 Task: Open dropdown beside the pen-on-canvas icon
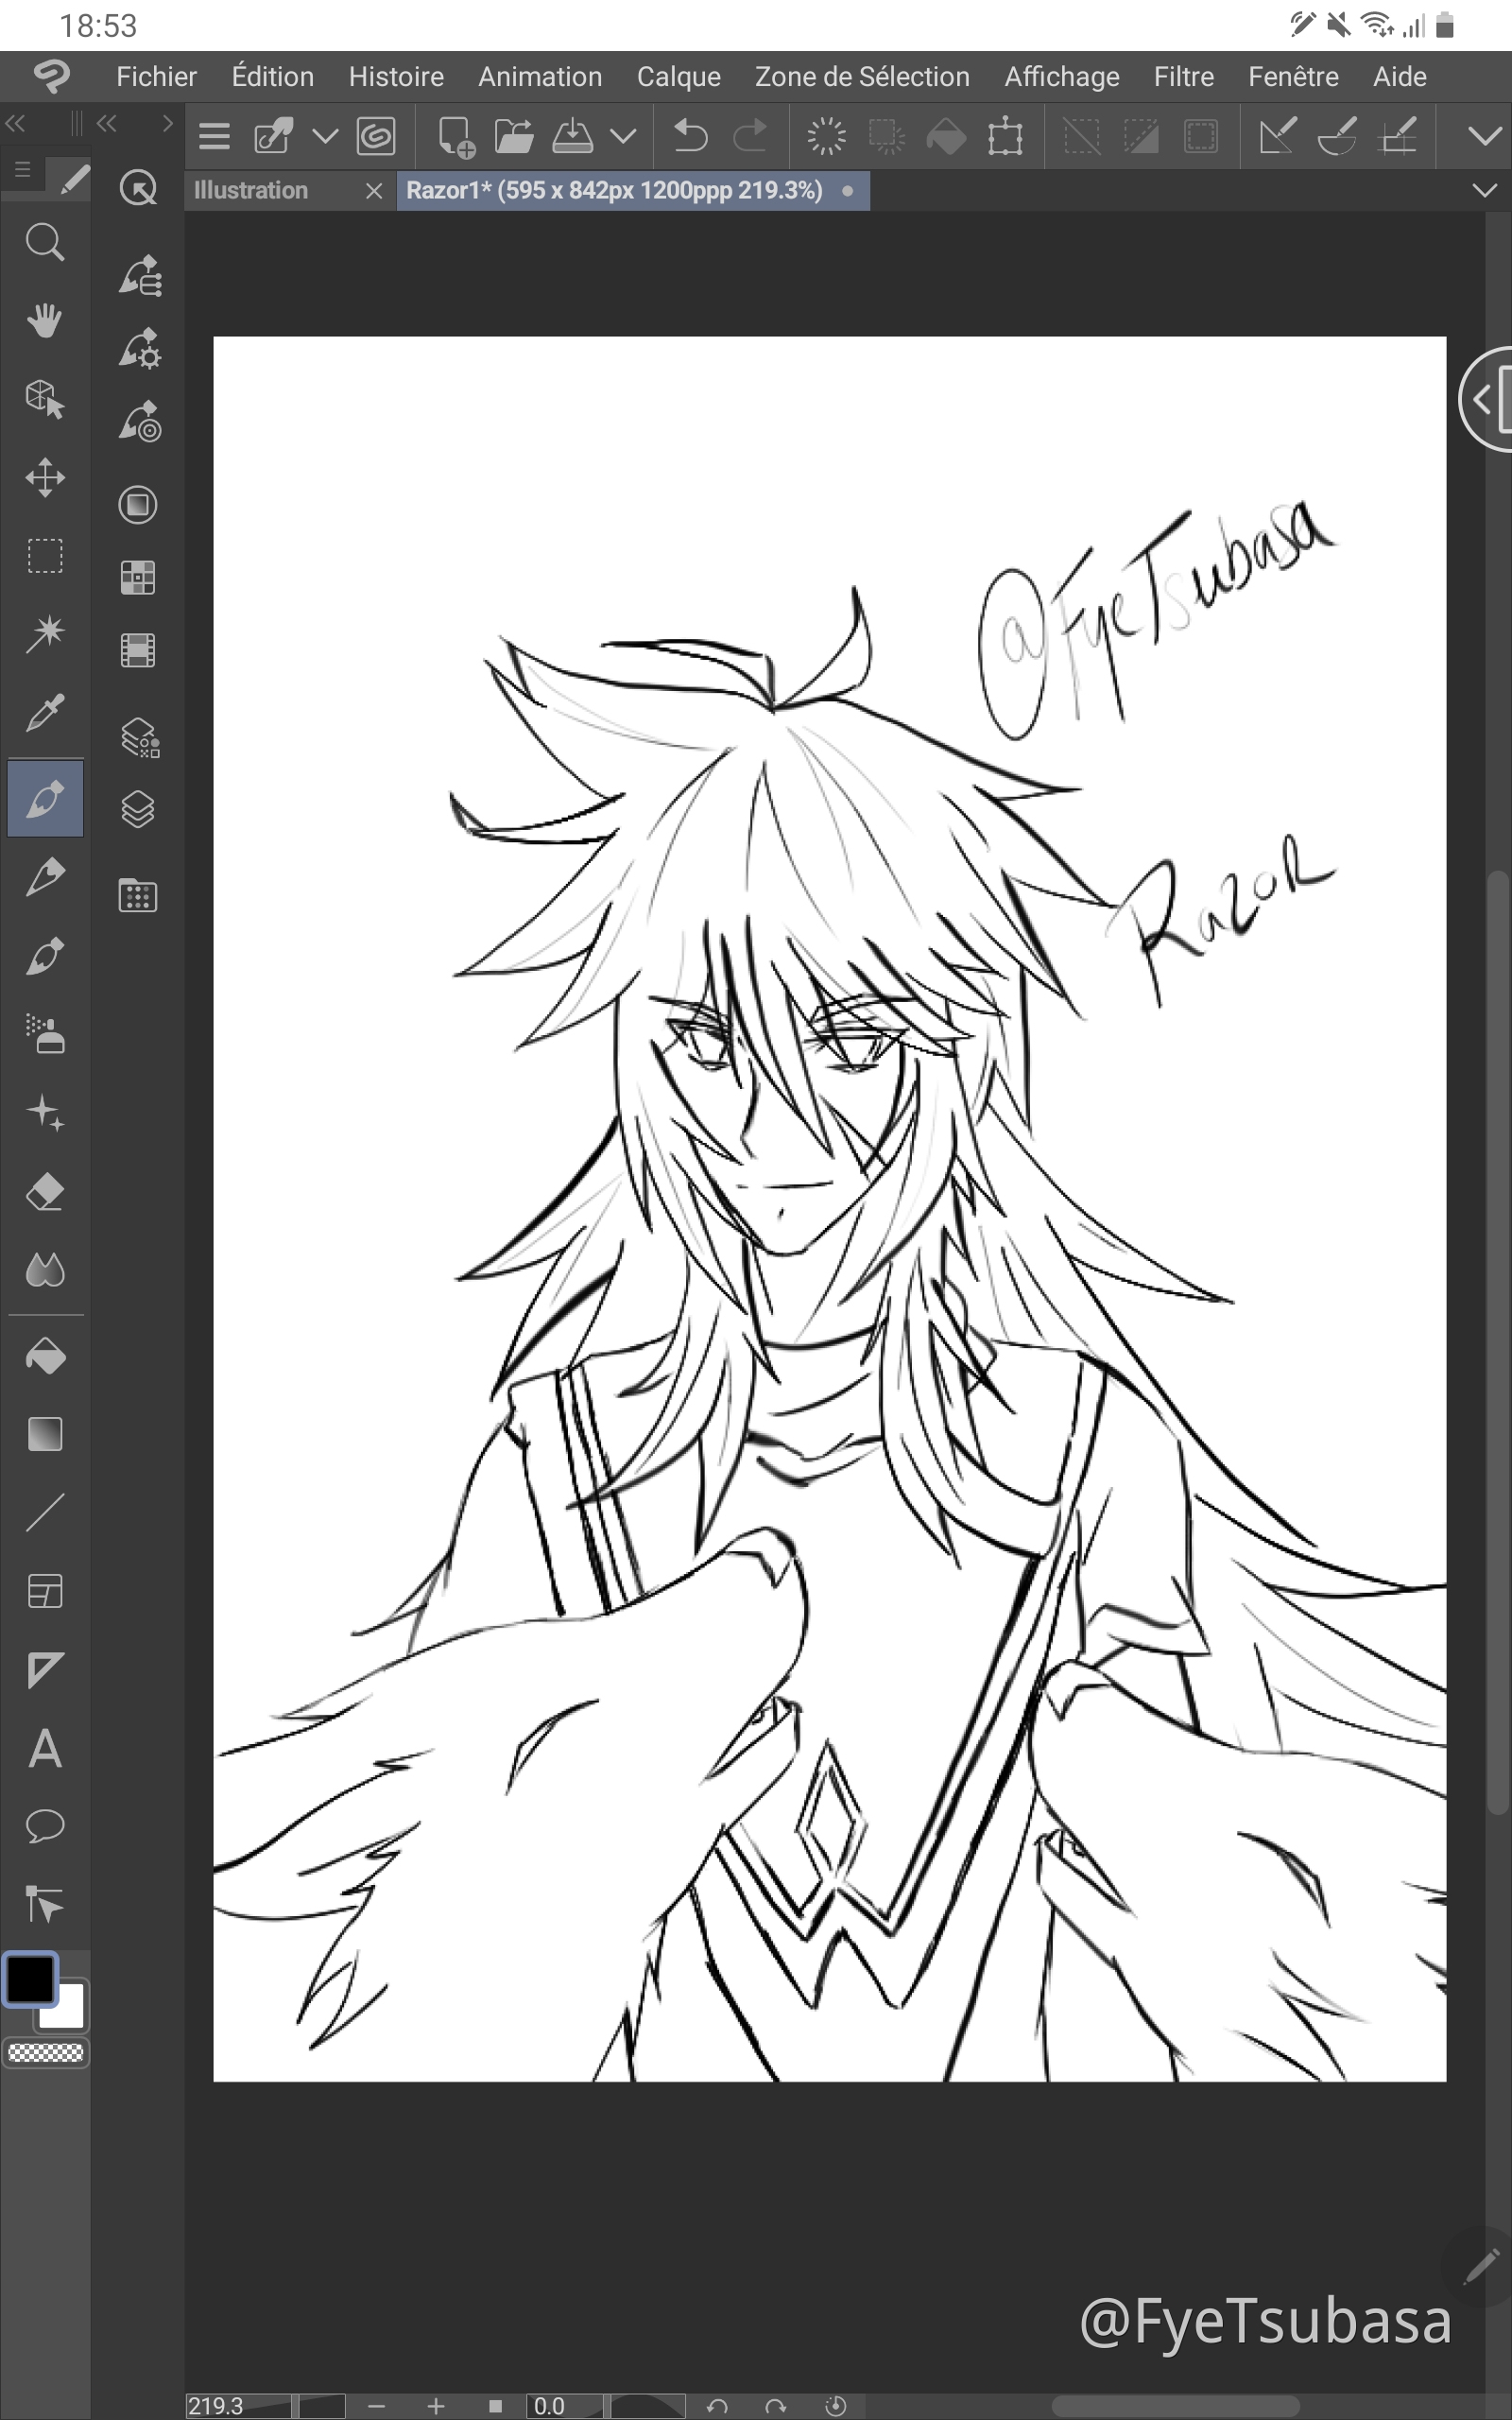click(x=325, y=136)
